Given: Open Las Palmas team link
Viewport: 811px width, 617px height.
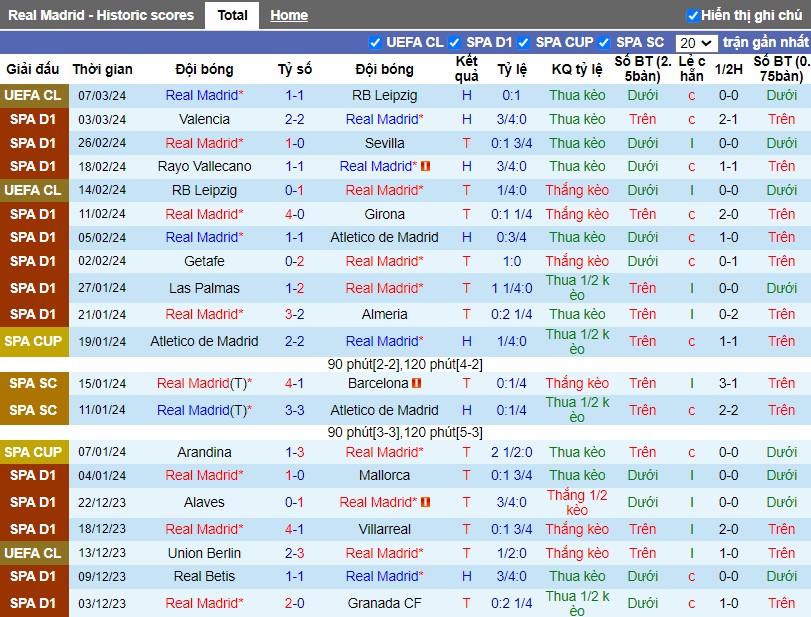Looking at the screenshot, I should (204, 288).
